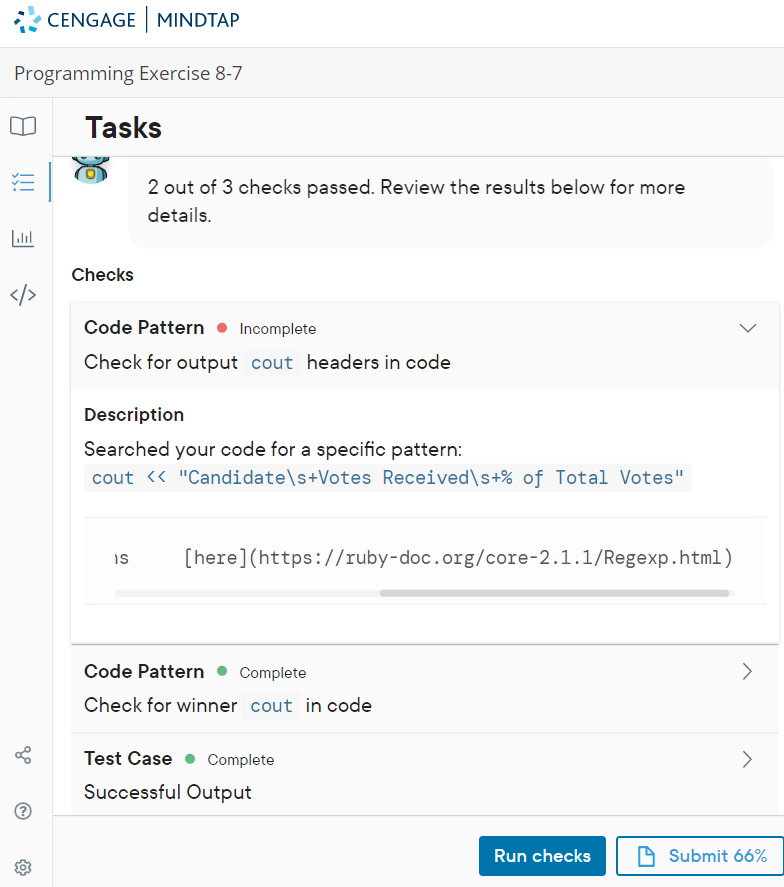Open the code editor brackets icon

[x=23, y=295]
